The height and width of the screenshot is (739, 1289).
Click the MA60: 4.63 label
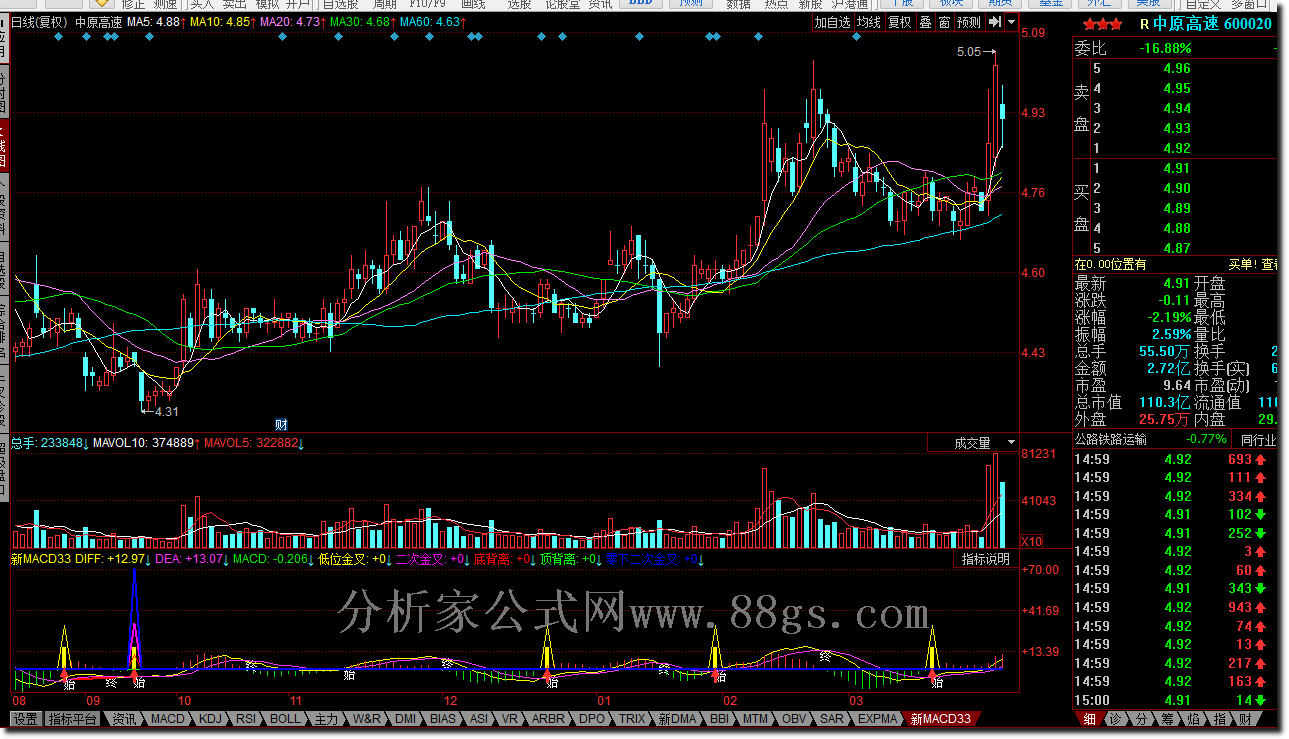pos(432,21)
